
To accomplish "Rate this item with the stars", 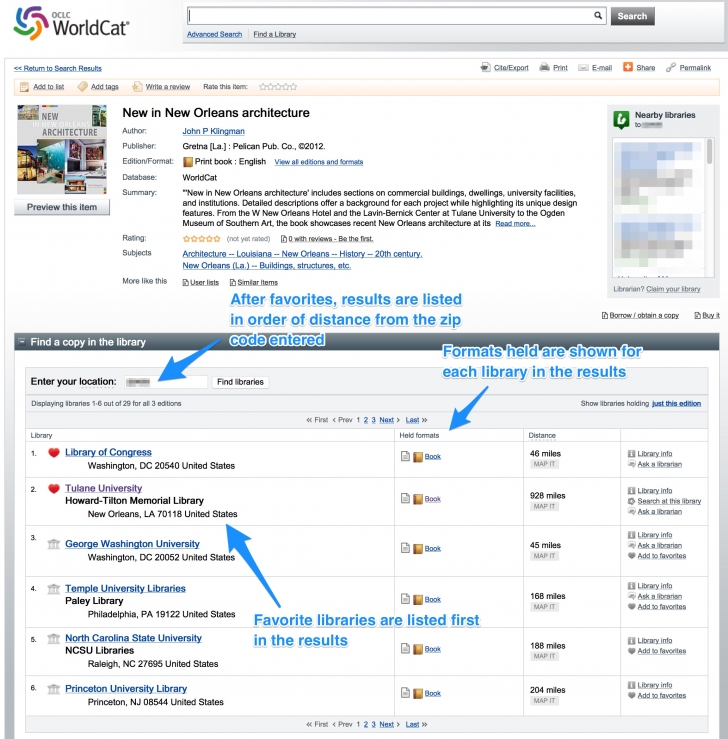I will pyautogui.click(x=278, y=87).
